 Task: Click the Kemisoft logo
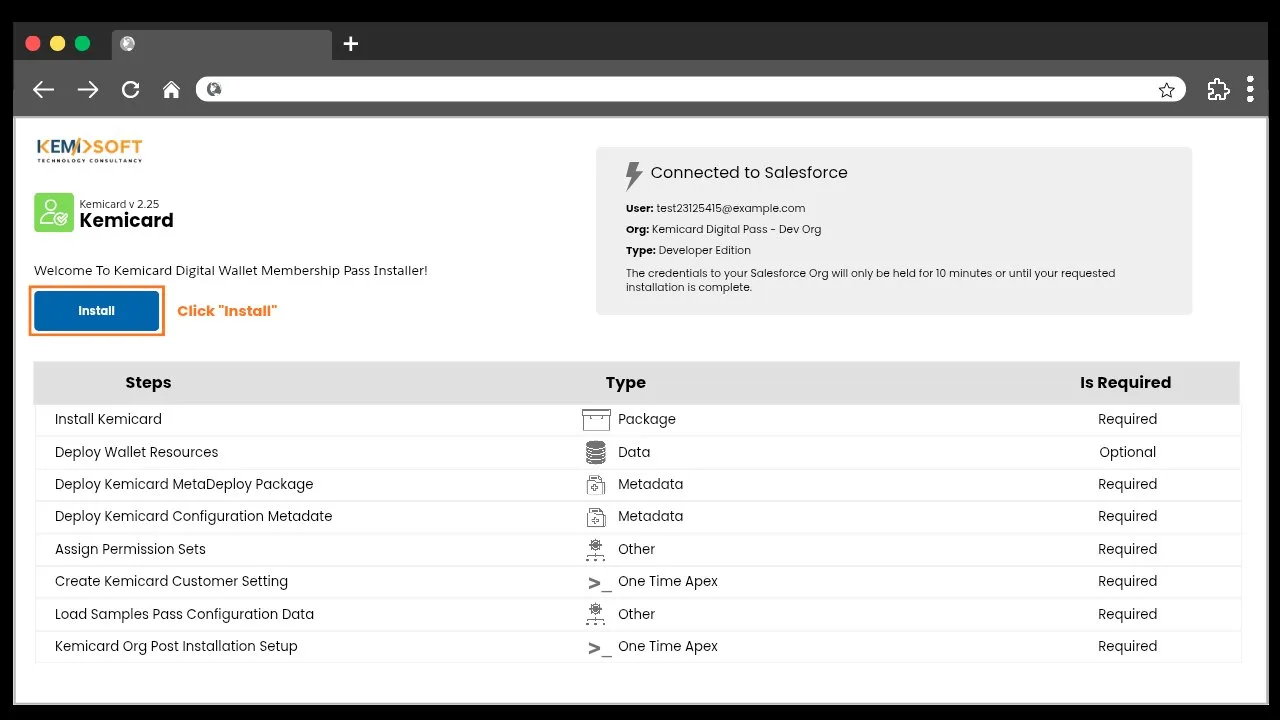89,150
